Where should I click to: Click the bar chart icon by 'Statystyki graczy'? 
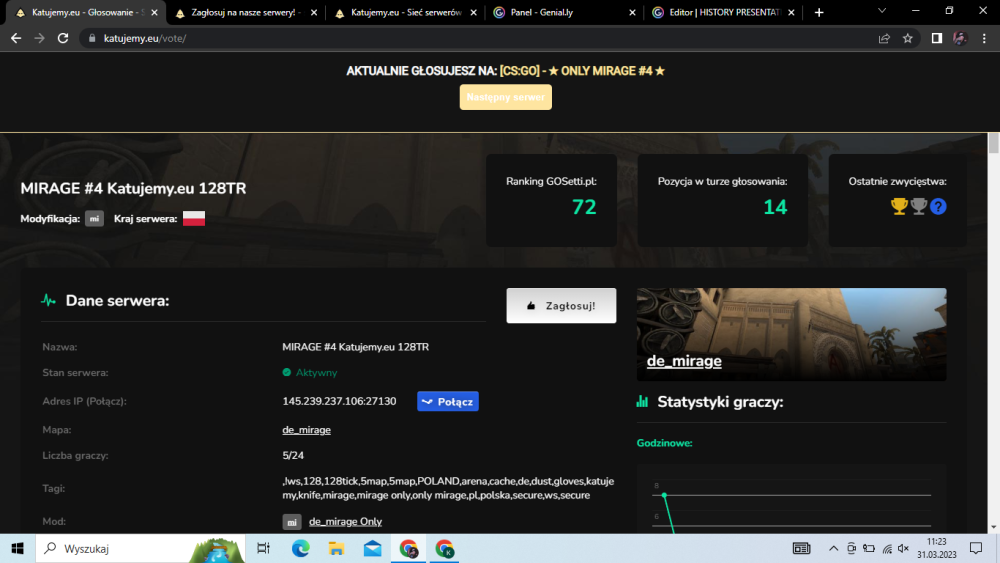[x=642, y=402]
